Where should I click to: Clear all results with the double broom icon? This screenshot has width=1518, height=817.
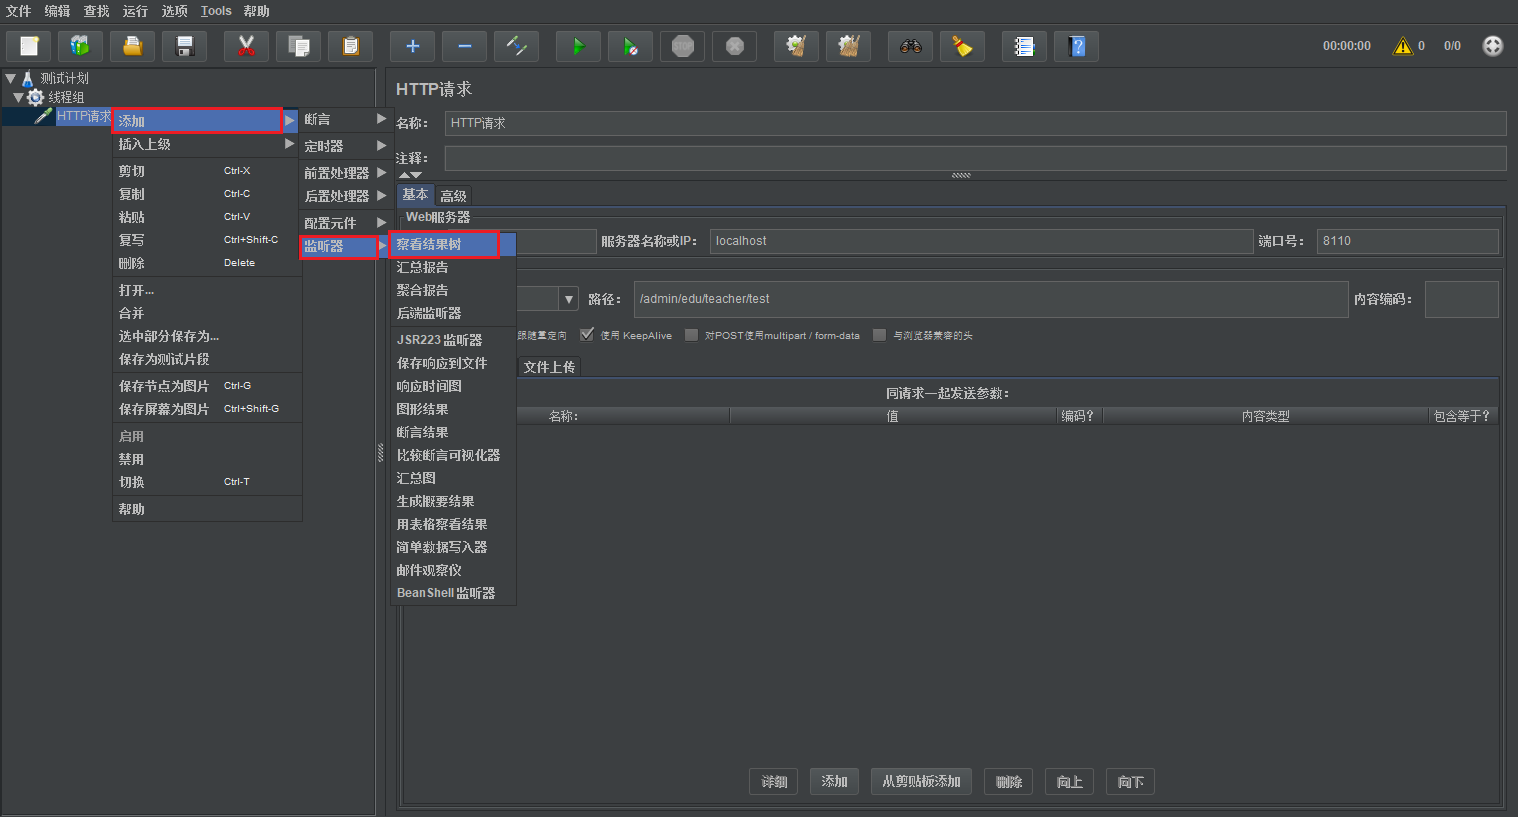(848, 46)
